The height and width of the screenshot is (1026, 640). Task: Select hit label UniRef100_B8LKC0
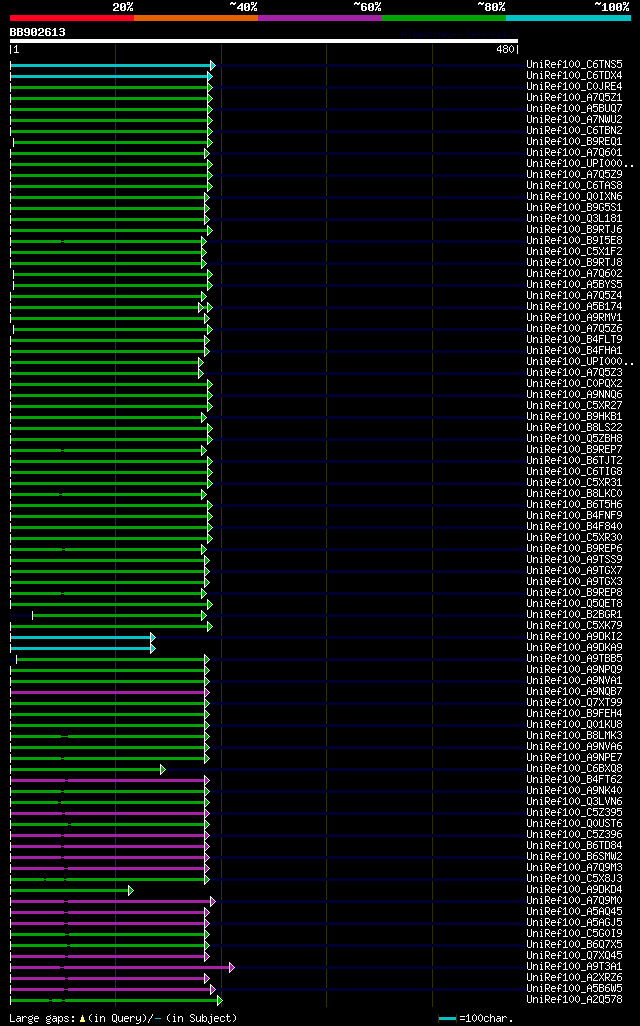575,493
